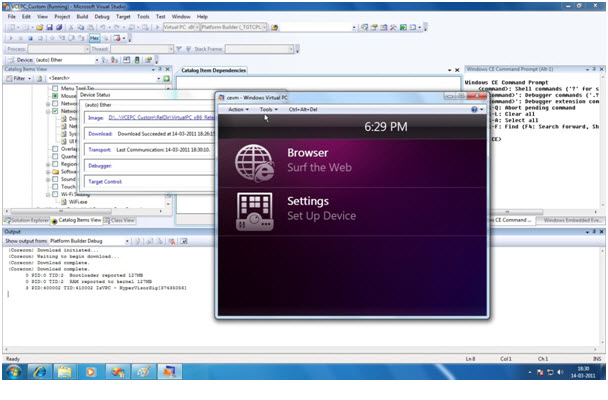The height and width of the screenshot is (400, 608).
Task: Open the Target menu
Action: (x=123, y=17)
